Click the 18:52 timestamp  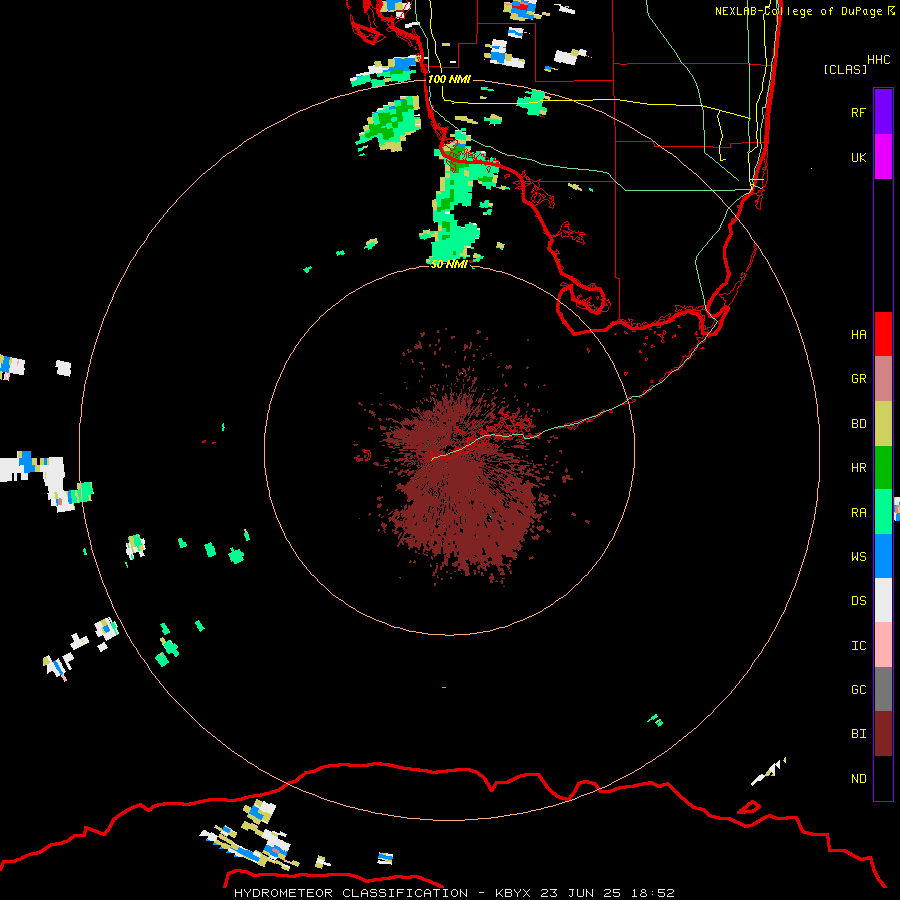pos(653,893)
